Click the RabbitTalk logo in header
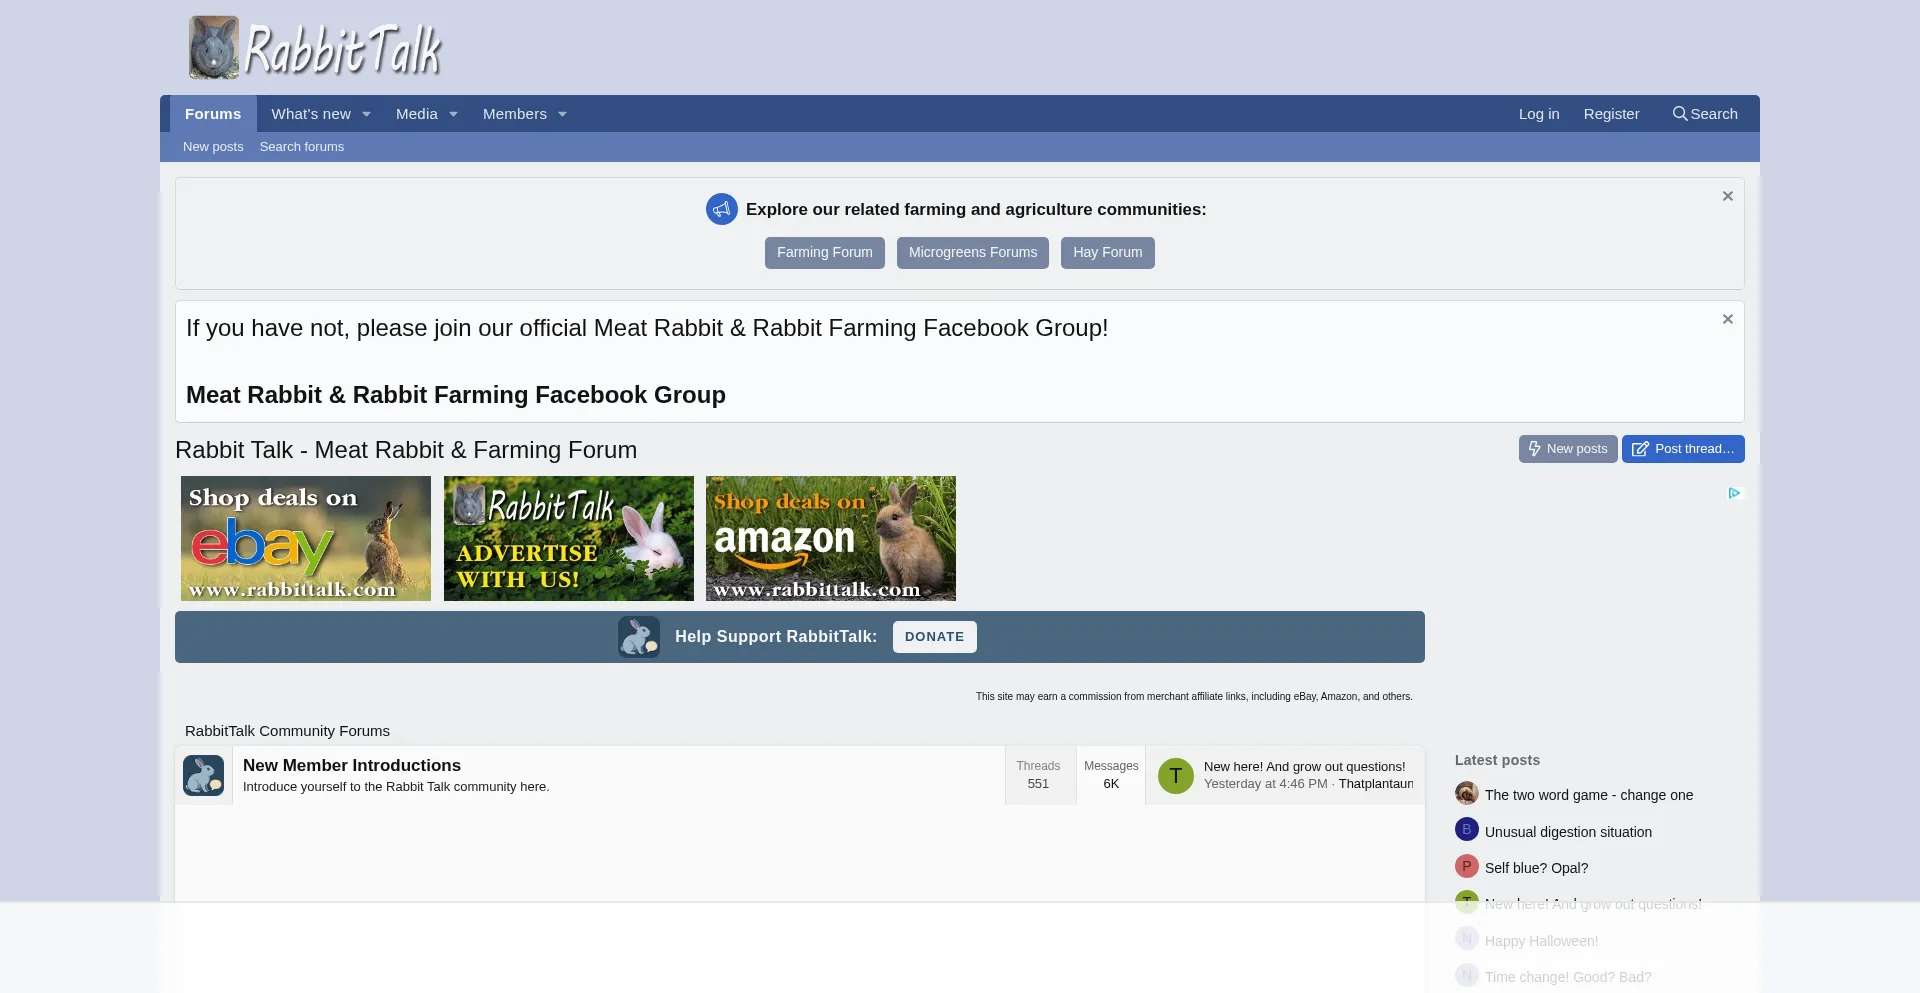Viewport: 1920px width, 993px height. (x=315, y=48)
